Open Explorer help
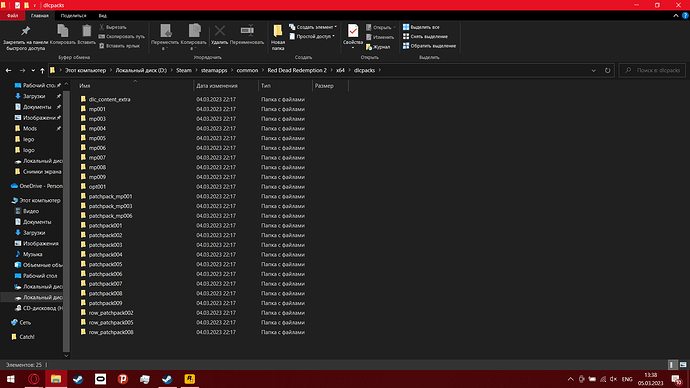The width and height of the screenshot is (690, 388). (x=685, y=15)
